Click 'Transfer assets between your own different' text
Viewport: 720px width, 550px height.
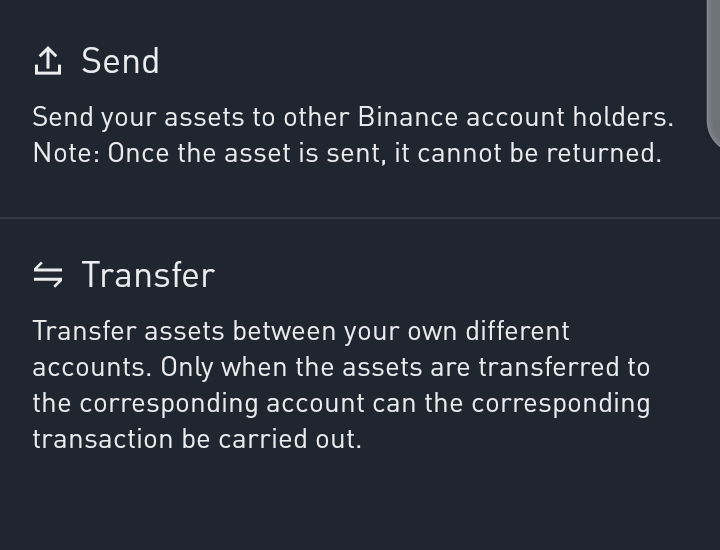(x=301, y=331)
